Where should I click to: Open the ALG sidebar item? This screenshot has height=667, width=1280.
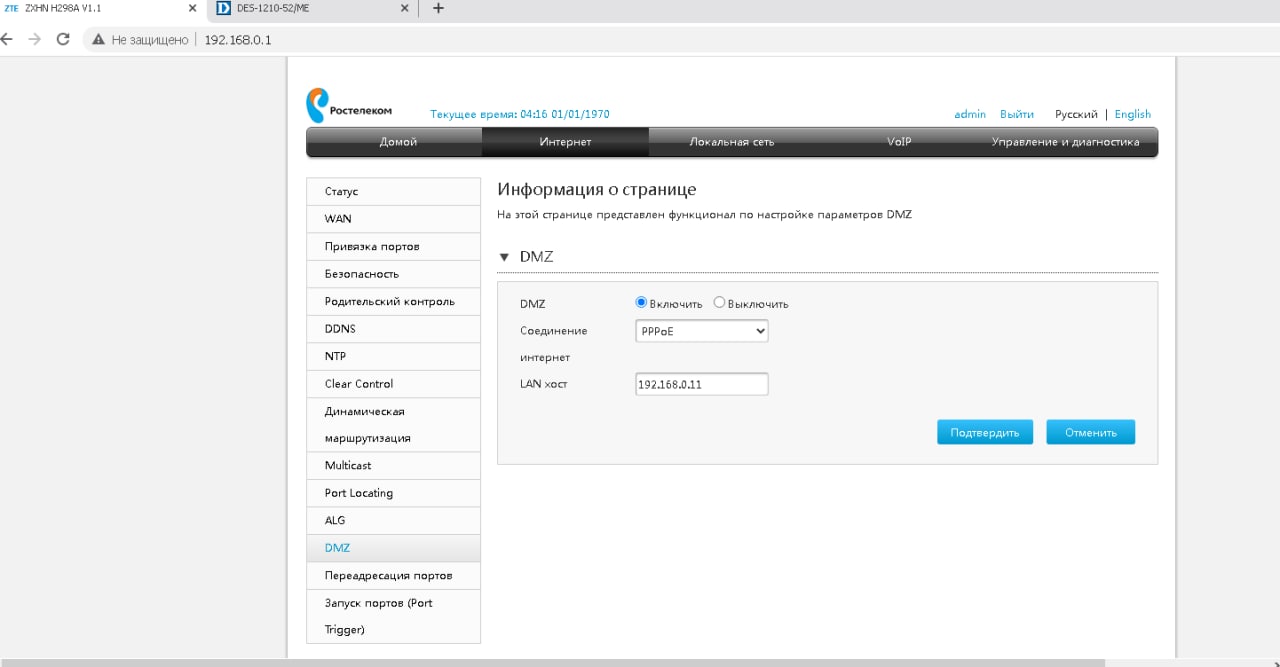393,521
